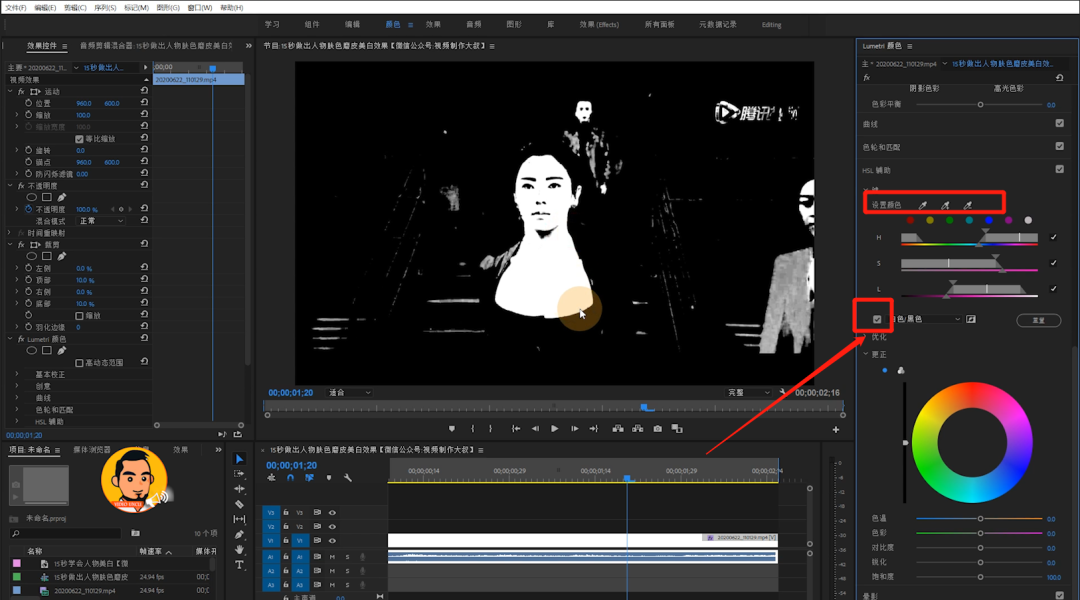Click the remove-color eyedropper with minus
This screenshot has height=600, width=1080.
(968, 205)
